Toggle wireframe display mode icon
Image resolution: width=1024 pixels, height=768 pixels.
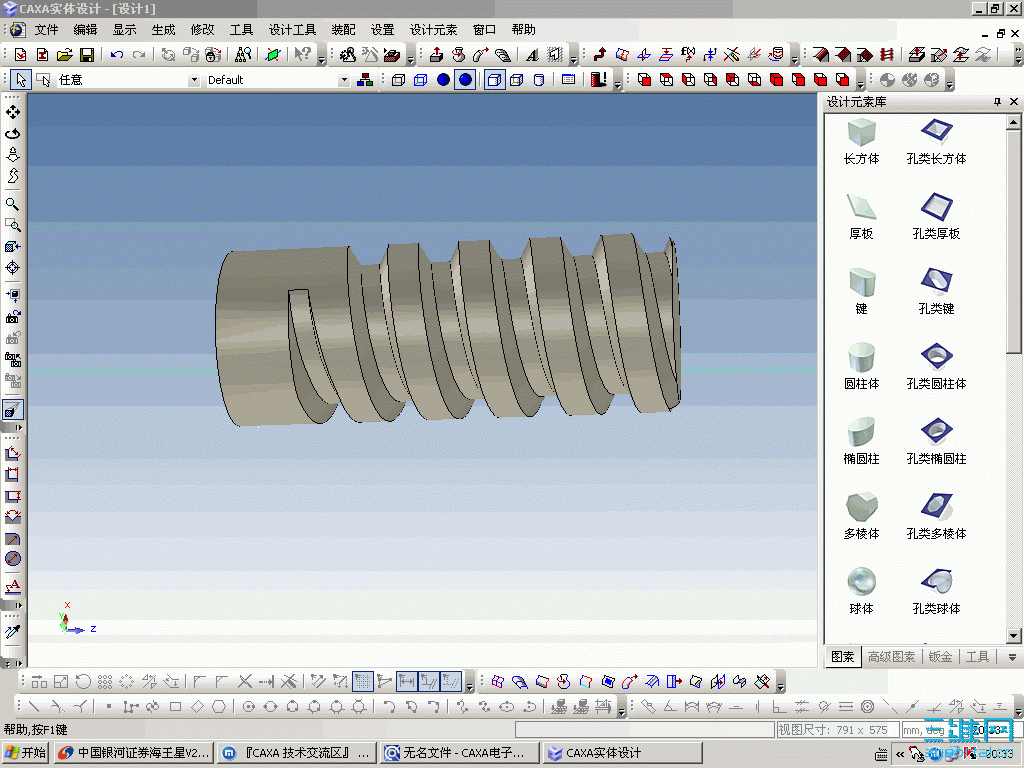coord(398,80)
